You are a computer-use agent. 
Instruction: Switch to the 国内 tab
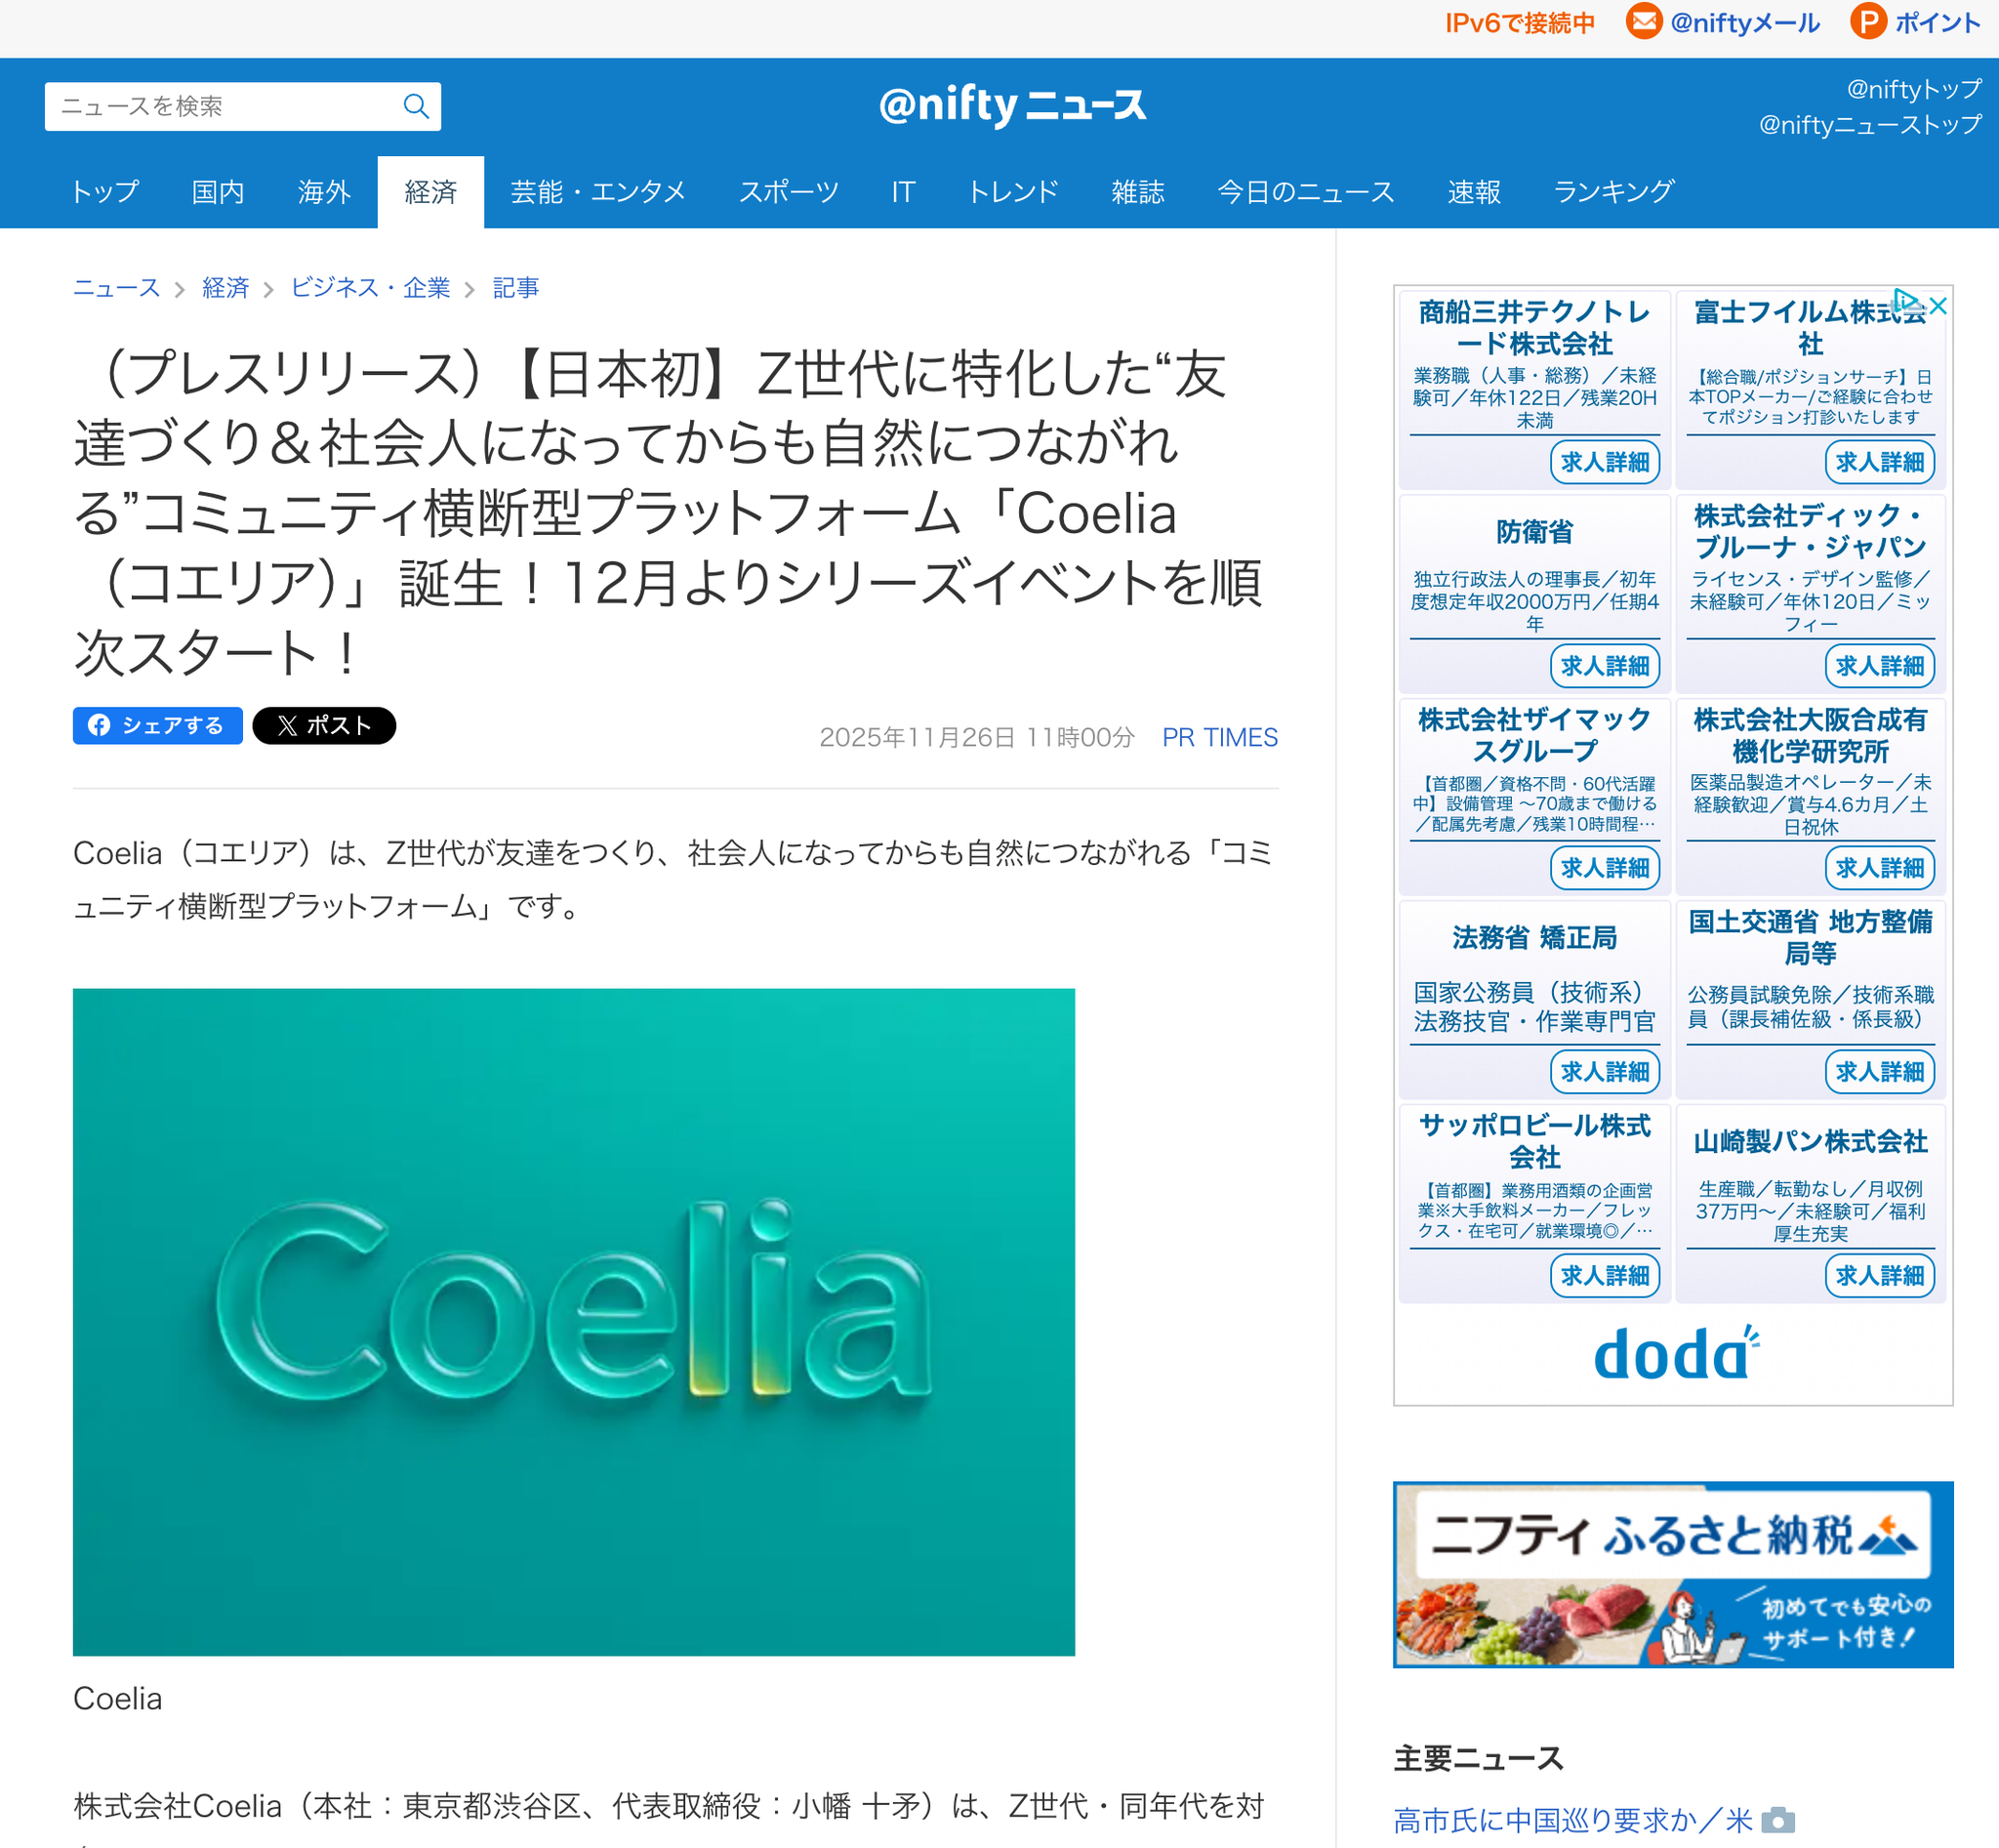(x=217, y=192)
